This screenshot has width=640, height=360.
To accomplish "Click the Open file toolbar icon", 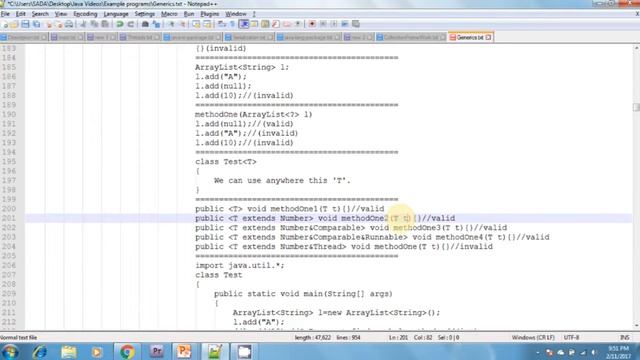I will click(x=14, y=24).
